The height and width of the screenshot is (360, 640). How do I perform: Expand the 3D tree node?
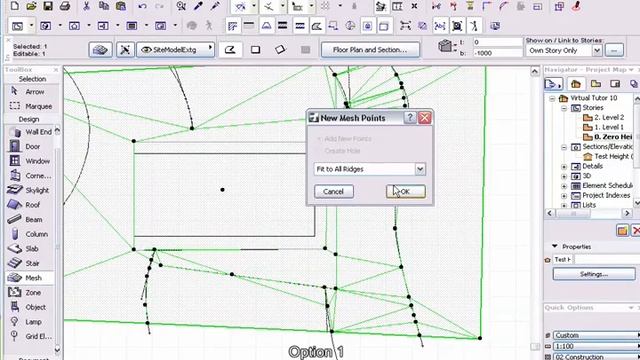pos(564,176)
